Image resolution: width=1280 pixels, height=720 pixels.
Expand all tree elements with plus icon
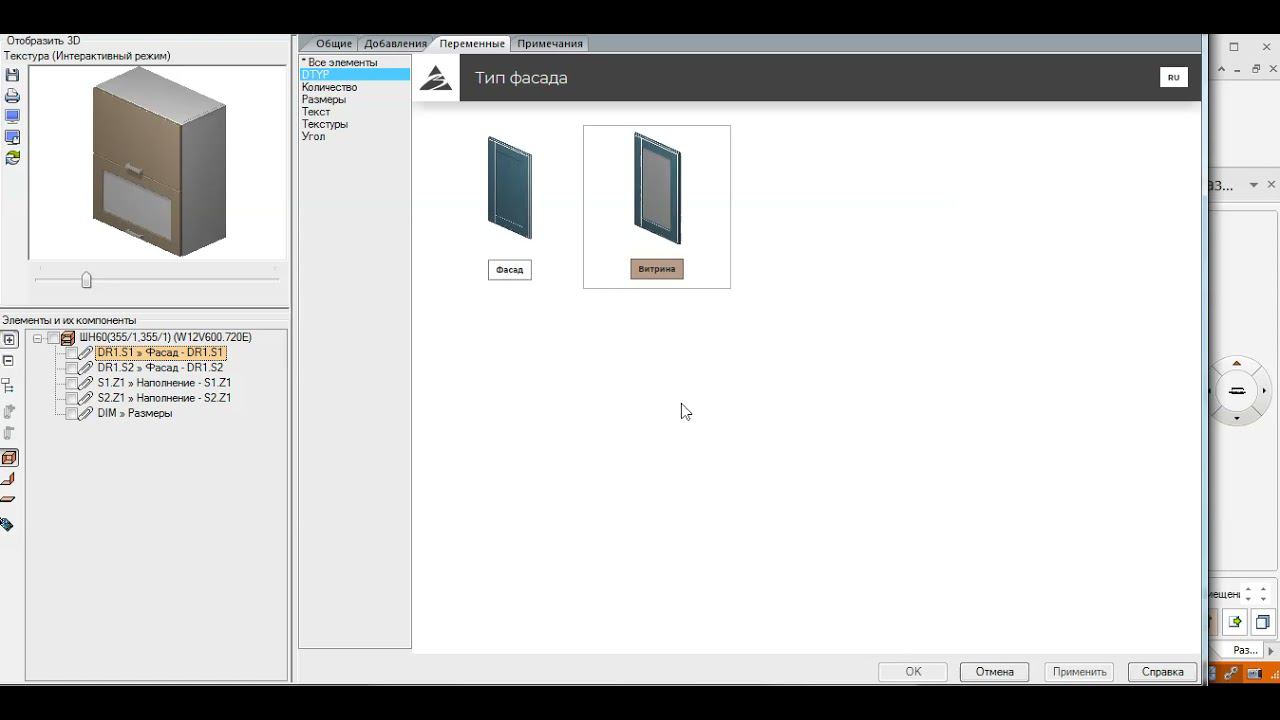click(10, 340)
